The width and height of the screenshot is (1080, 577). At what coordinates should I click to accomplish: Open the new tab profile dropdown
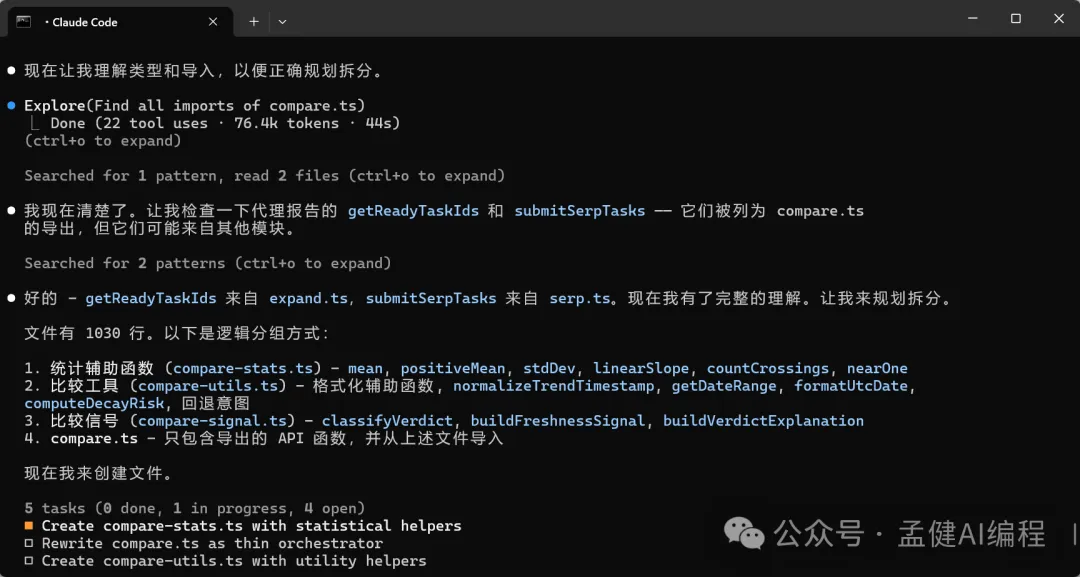283,21
